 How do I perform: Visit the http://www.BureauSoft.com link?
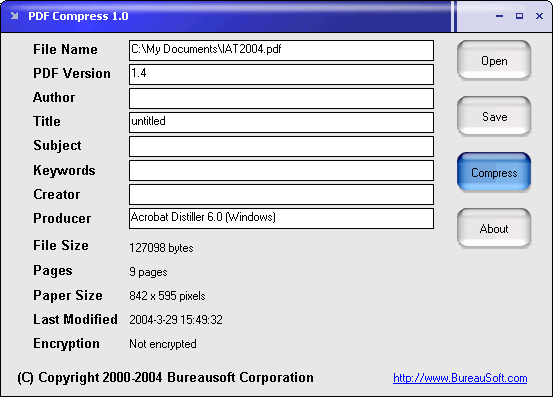tap(460, 378)
